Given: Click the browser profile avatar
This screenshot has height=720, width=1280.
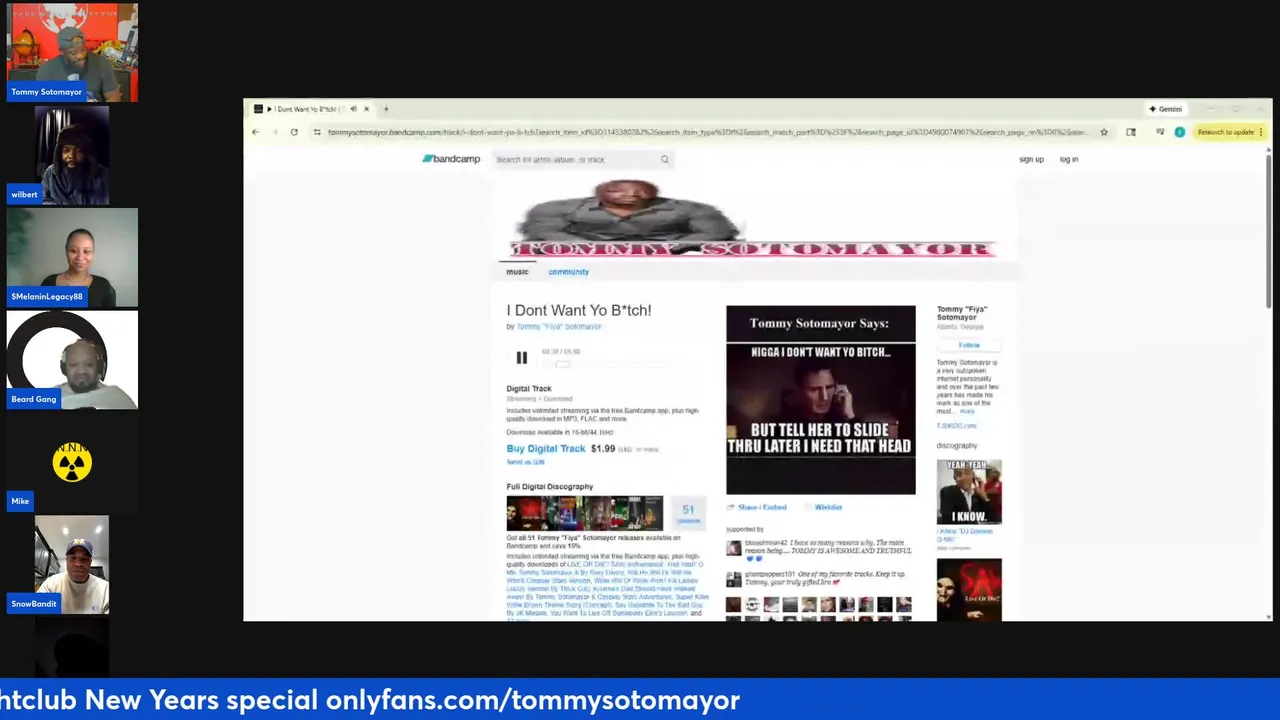Looking at the screenshot, I should point(1180,132).
